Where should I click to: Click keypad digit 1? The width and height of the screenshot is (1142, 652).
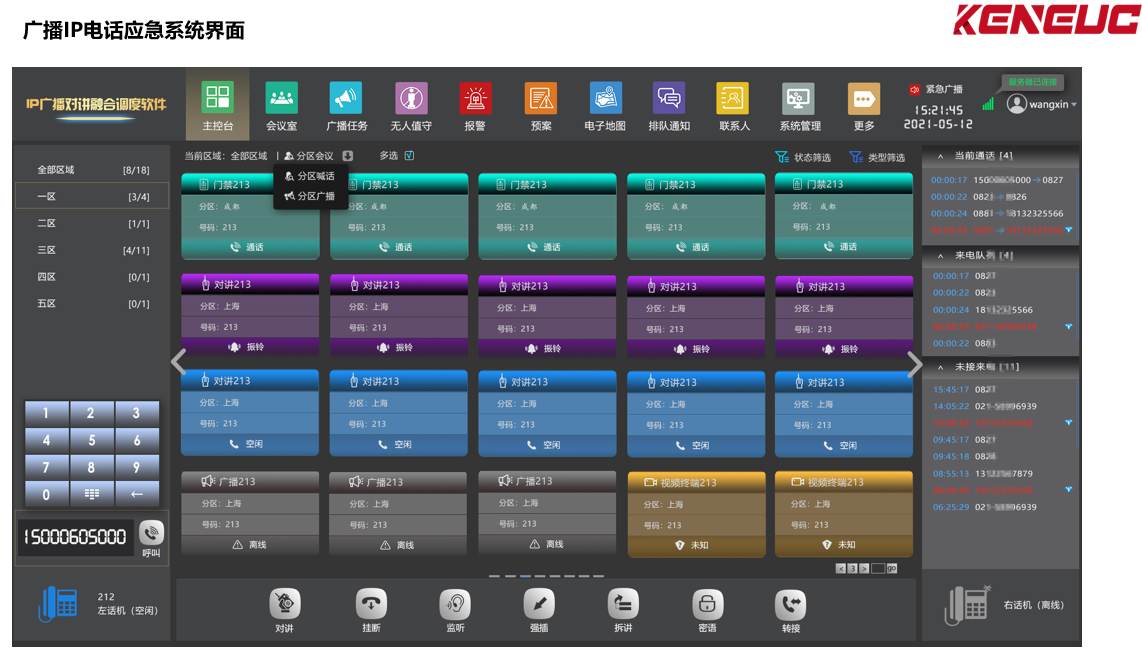[47, 413]
